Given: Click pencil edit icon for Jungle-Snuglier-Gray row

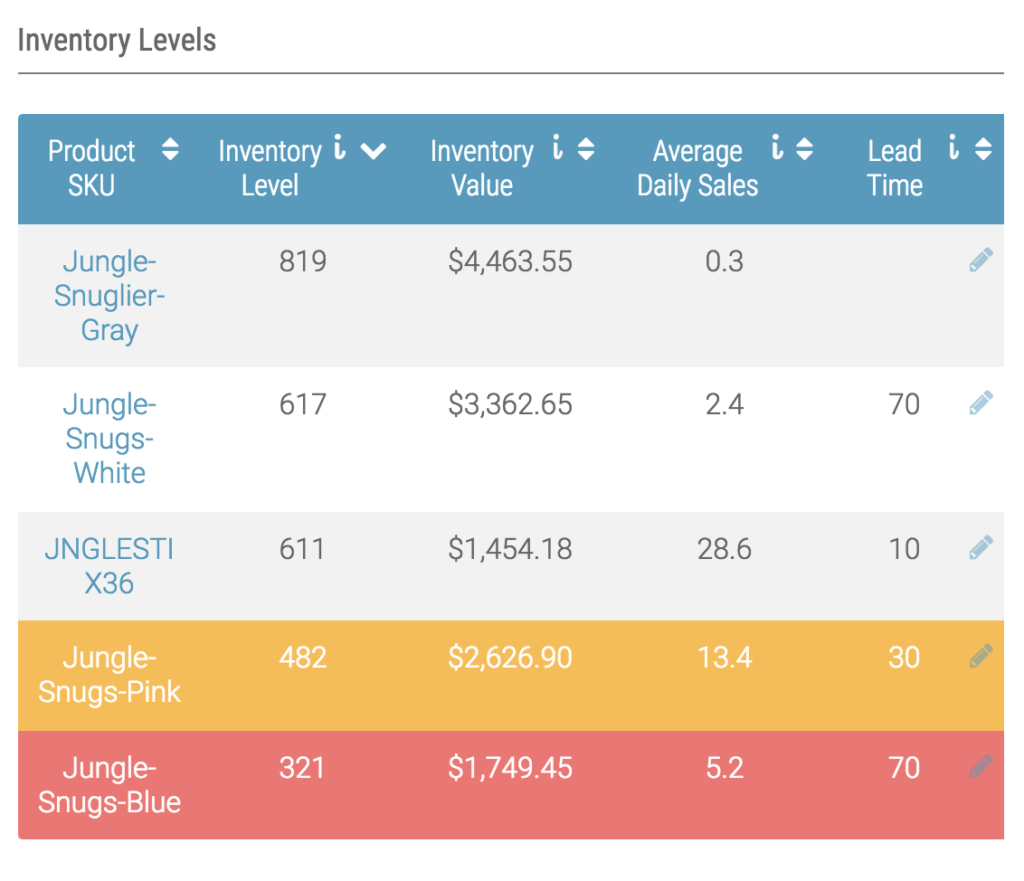Looking at the screenshot, I should 981,261.
